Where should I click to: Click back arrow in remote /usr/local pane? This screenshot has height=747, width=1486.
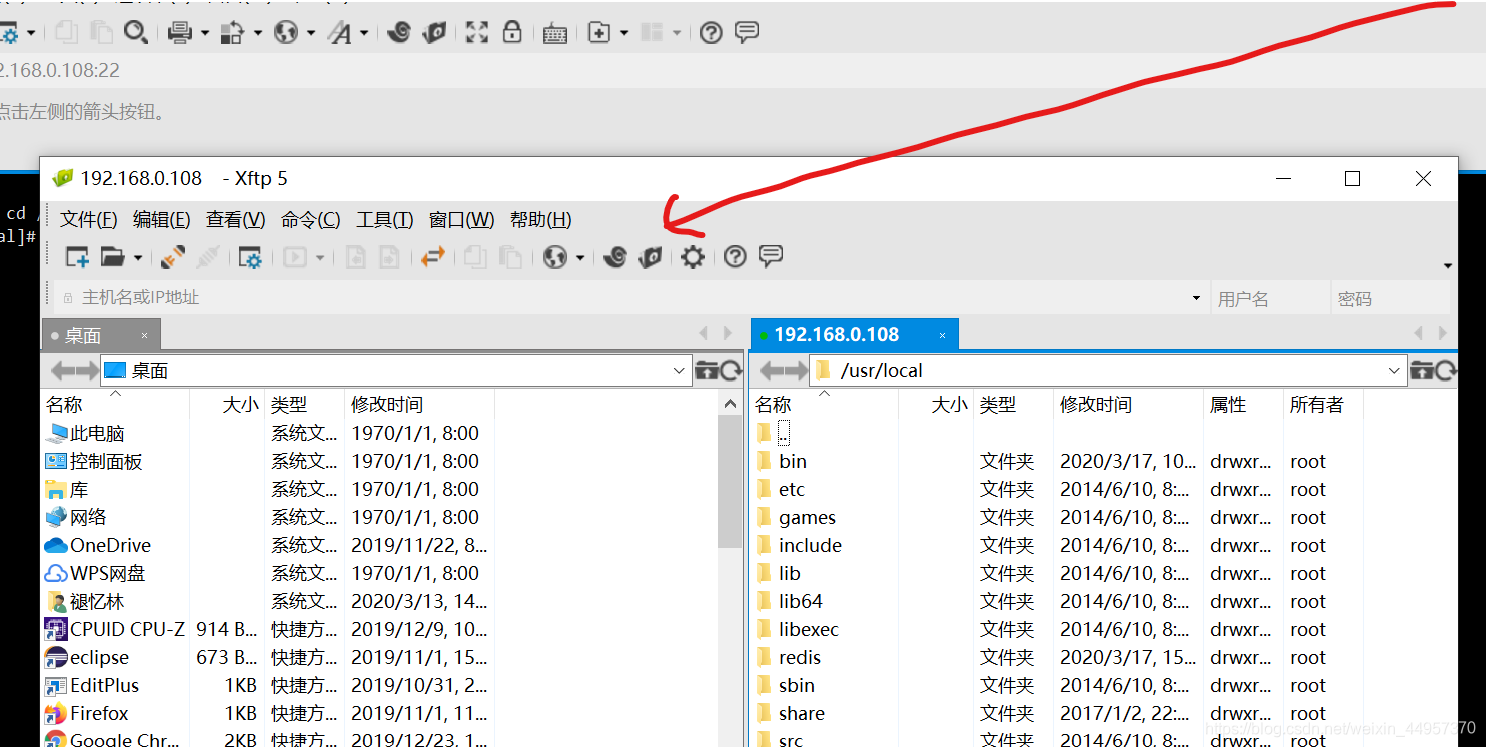[771, 371]
